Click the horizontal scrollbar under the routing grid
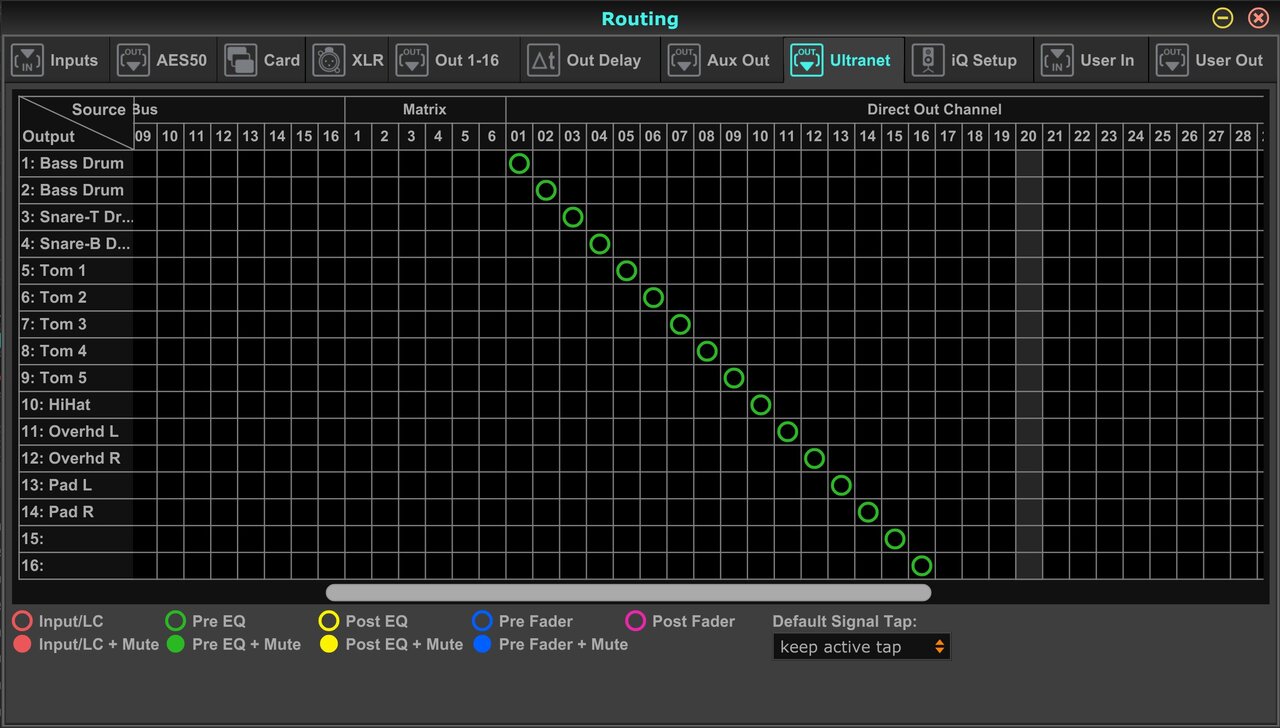Viewport: 1280px width, 728px height. (x=628, y=592)
